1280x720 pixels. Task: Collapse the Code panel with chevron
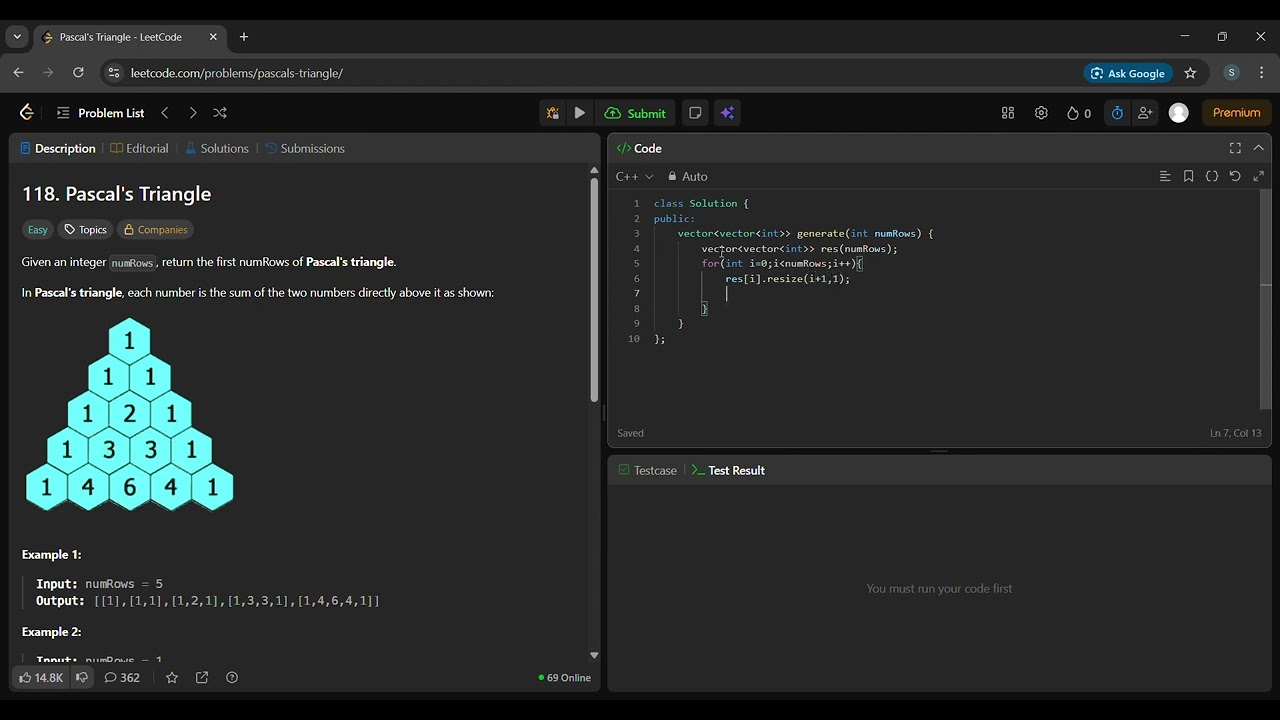[x=1259, y=148]
